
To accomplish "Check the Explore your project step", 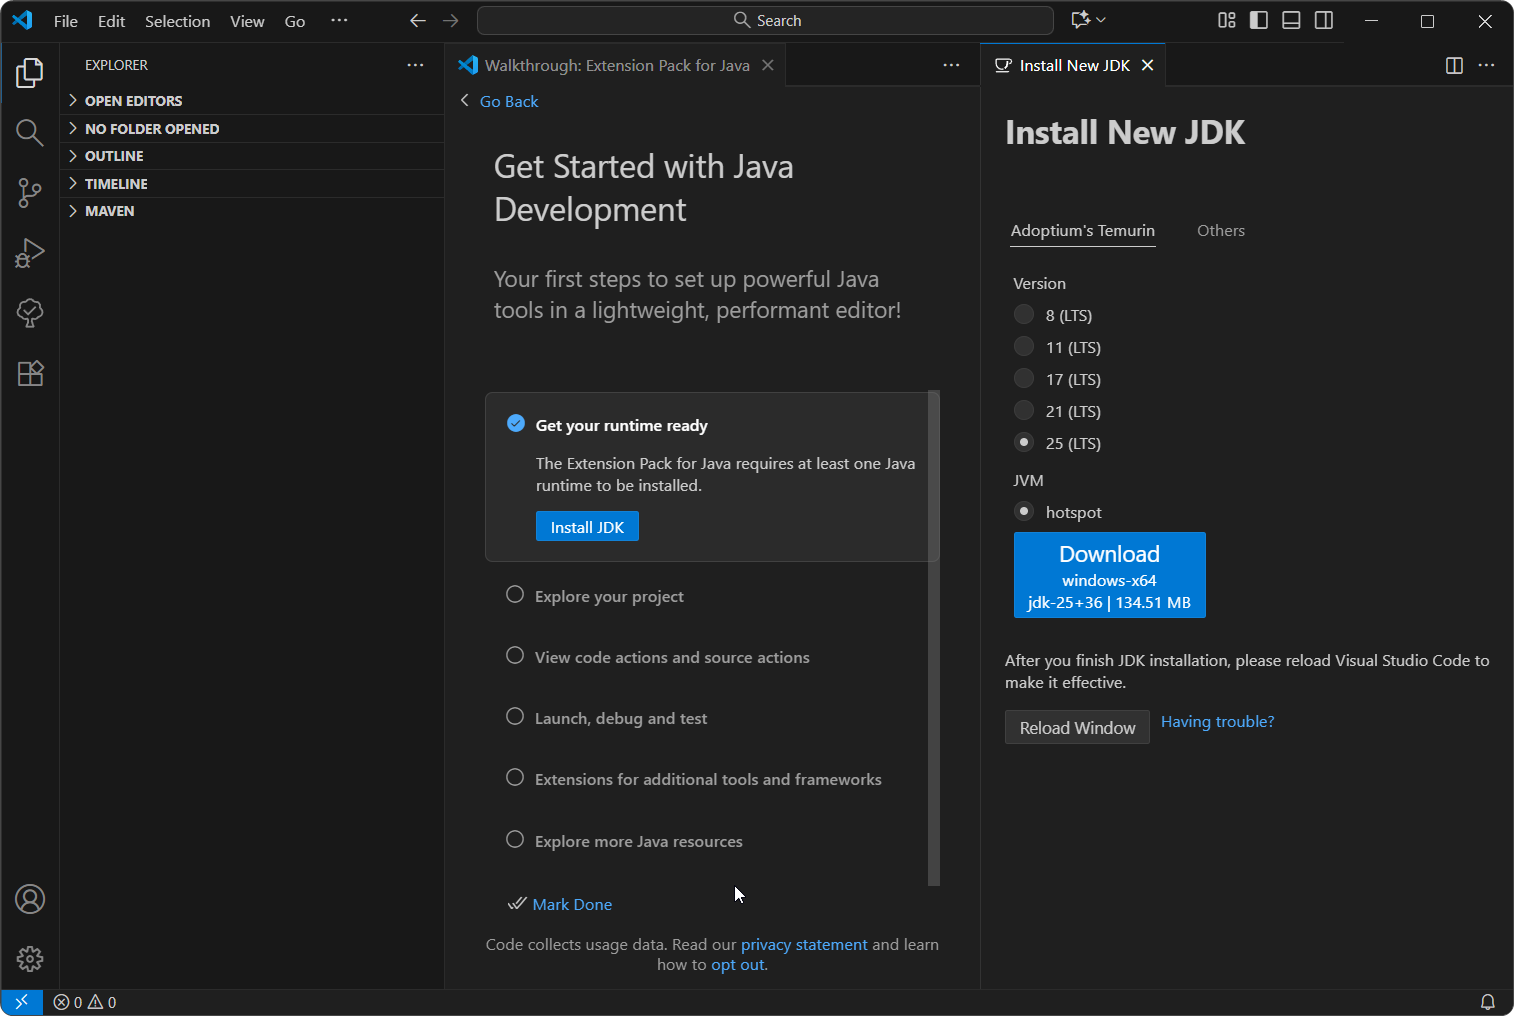I will 515,594.
